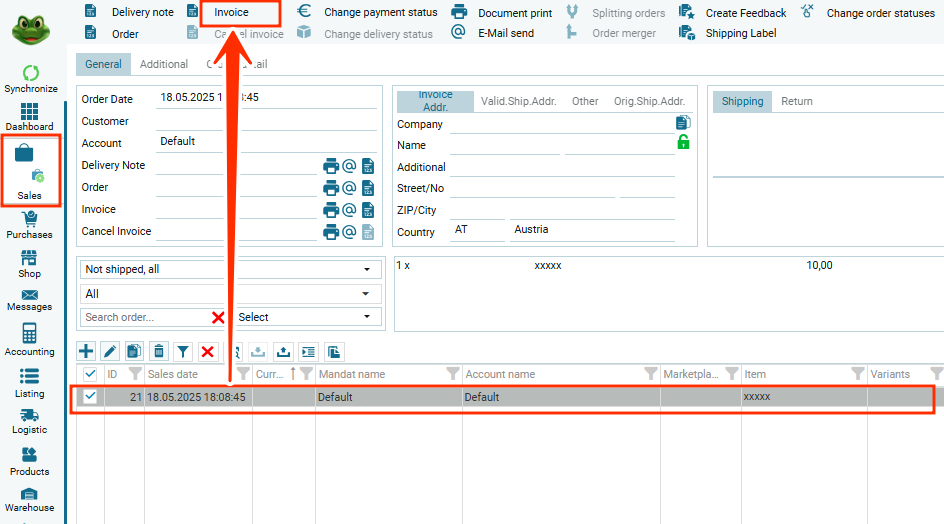944x524 pixels.
Task: Delete order using the trash icon
Action: pos(158,351)
